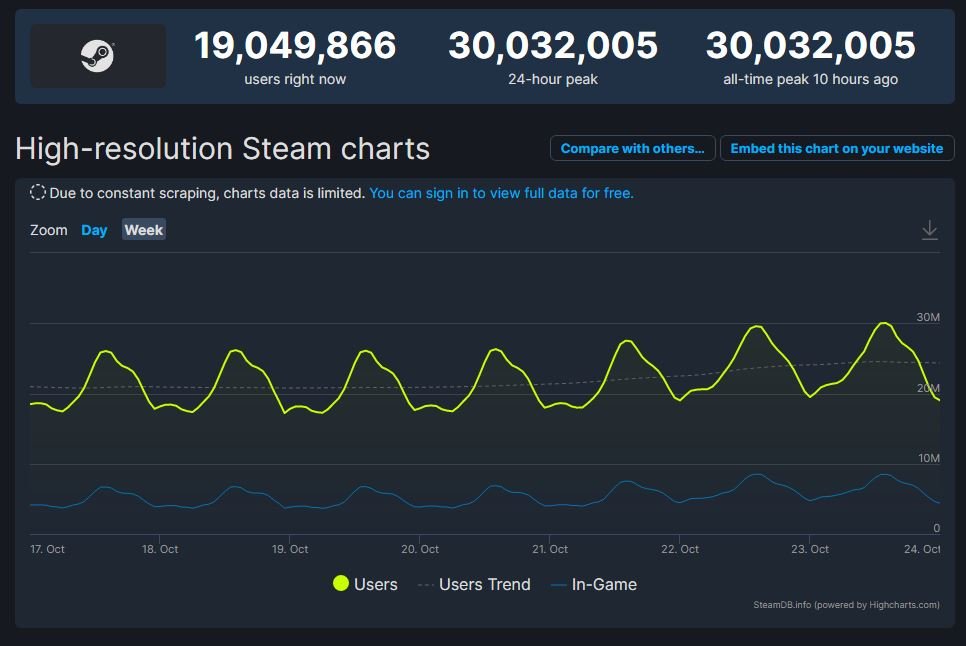Image resolution: width=966 pixels, height=646 pixels.
Task: Hide the In-Game series via legend
Action: click(594, 584)
